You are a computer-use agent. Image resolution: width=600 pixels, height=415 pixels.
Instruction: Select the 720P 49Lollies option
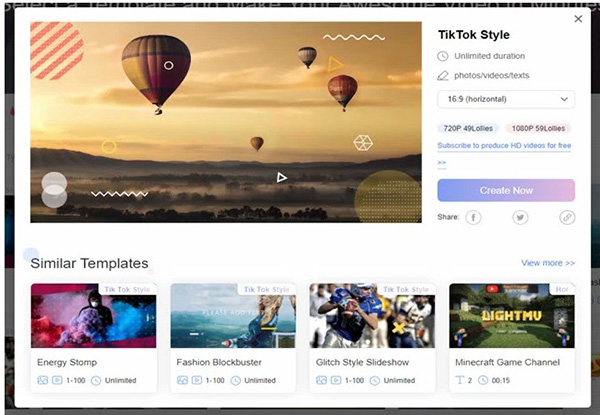pyautogui.click(x=468, y=129)
